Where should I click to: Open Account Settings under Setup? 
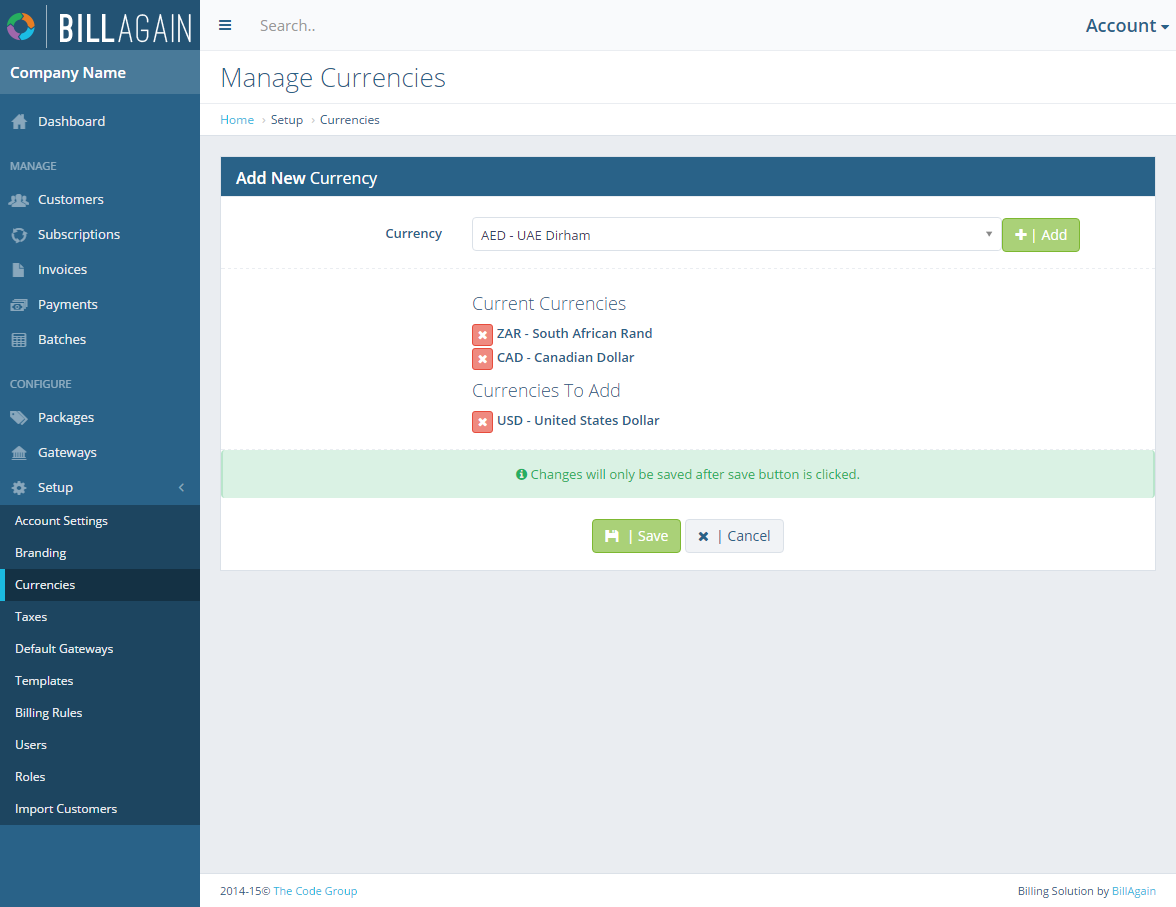click(100, 521)
